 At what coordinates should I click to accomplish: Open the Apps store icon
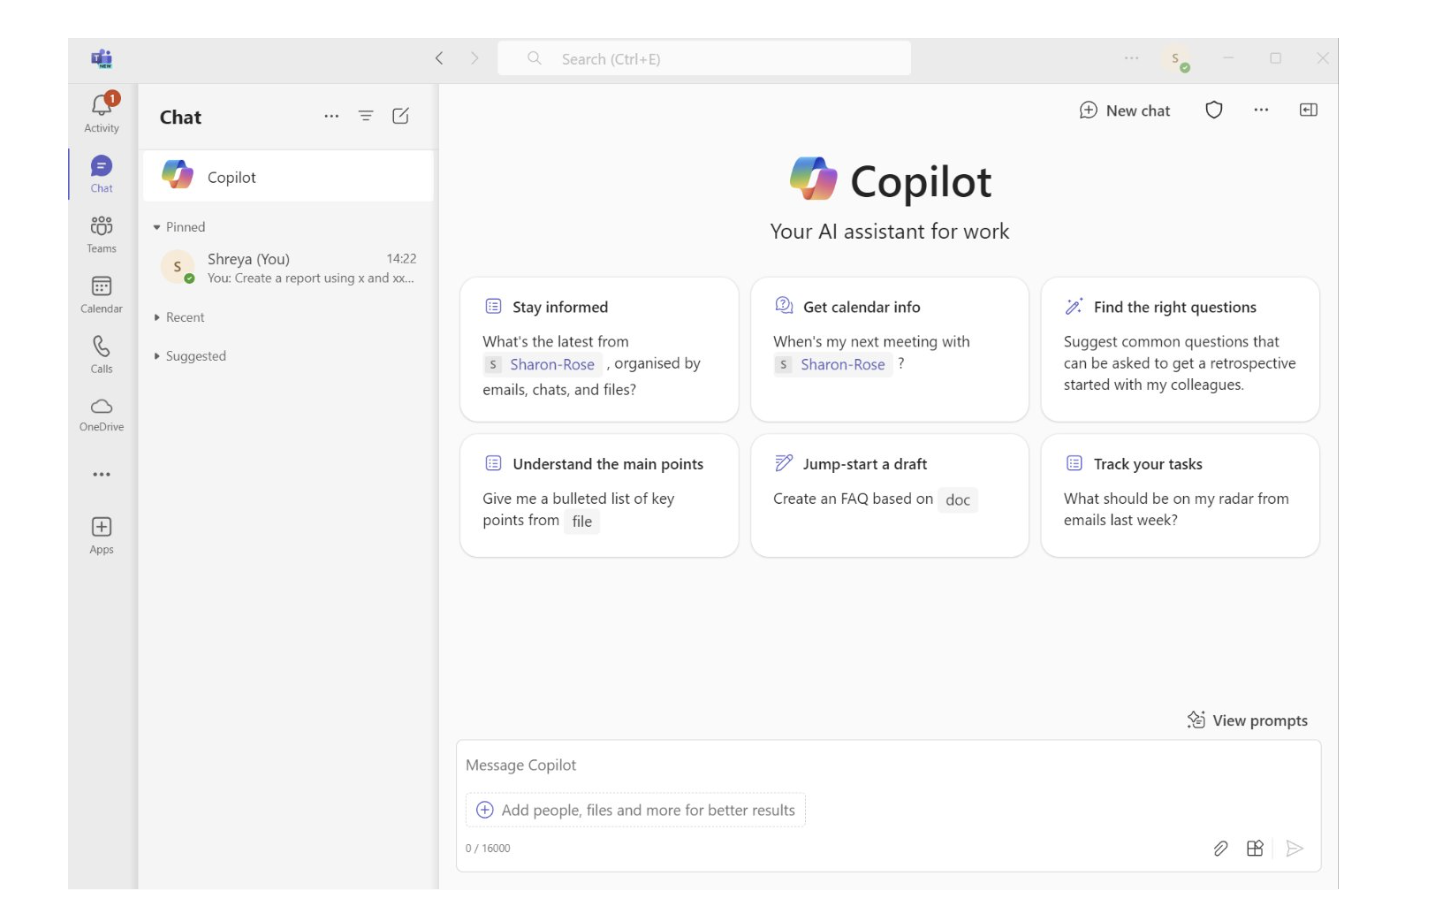coord(101,534)
